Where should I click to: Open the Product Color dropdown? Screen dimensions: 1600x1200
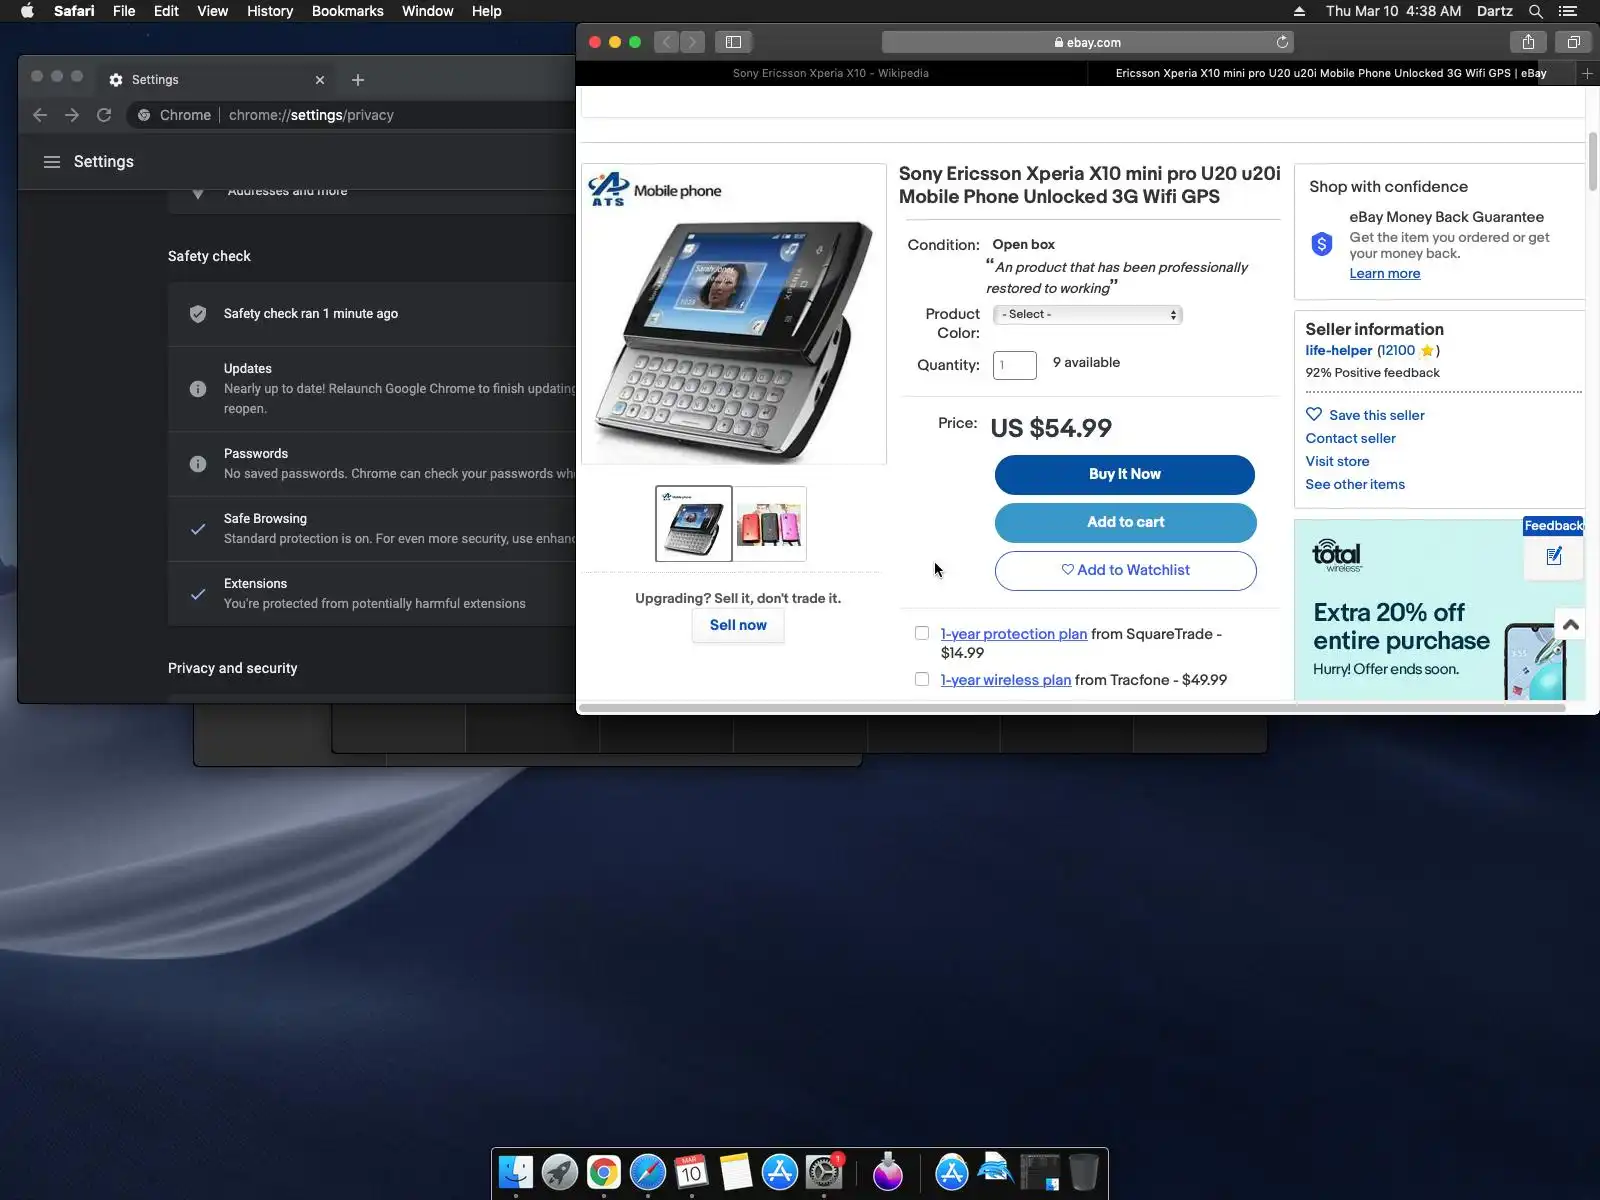click(x=1088, y=314)
